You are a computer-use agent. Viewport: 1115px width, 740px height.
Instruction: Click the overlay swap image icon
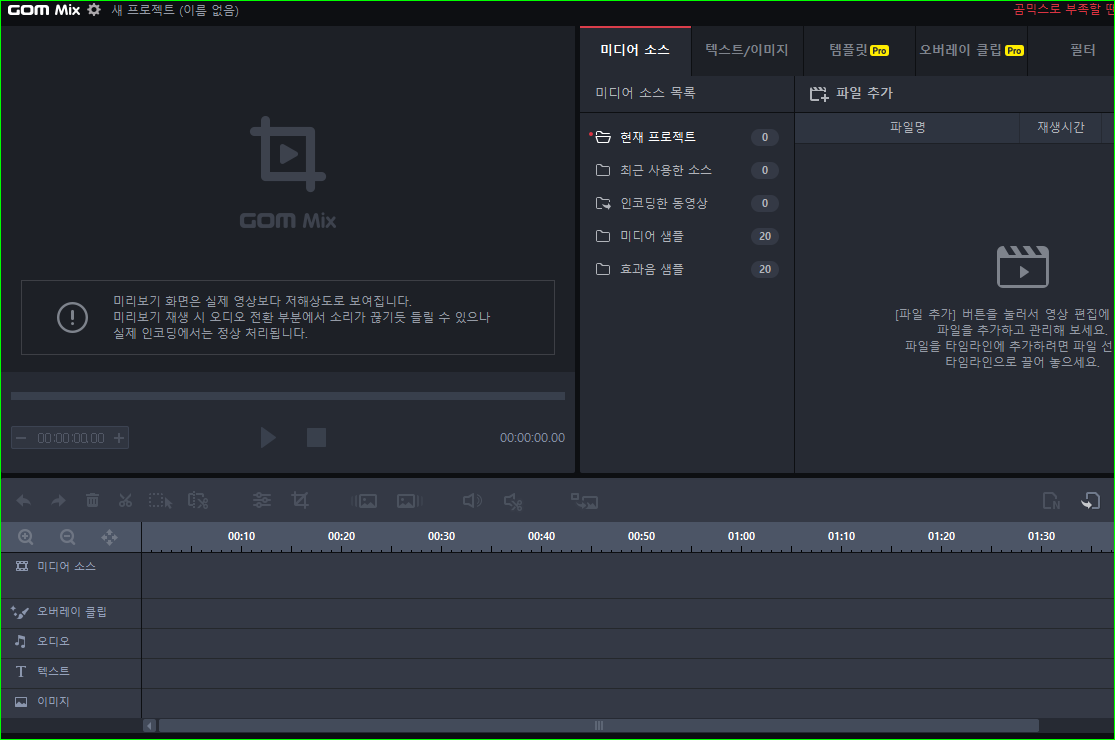coord(585,502)
